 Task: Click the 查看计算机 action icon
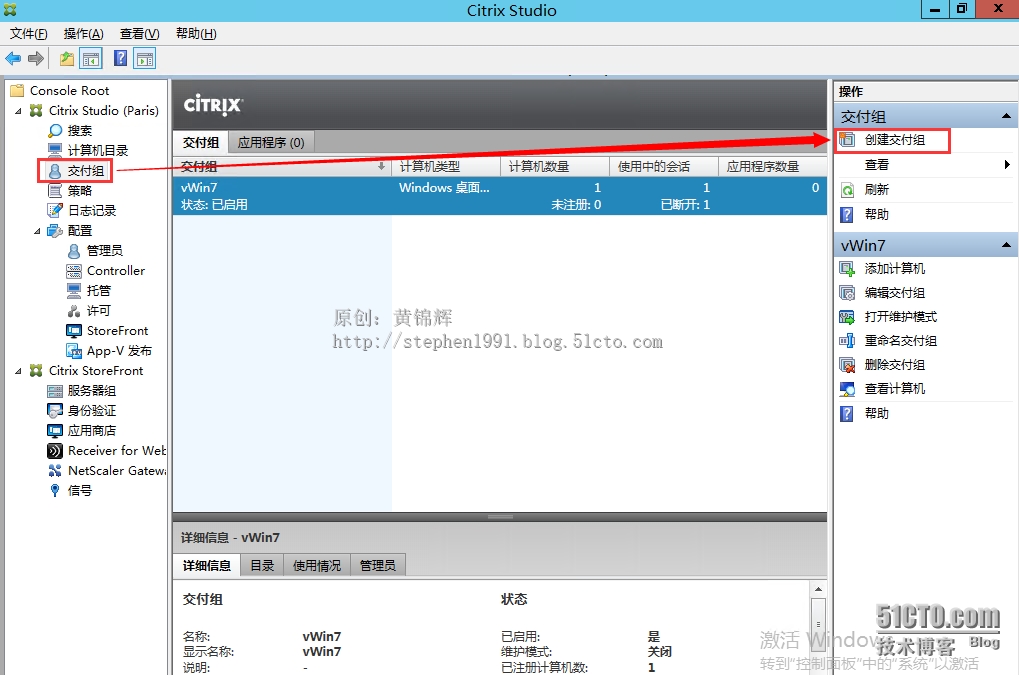pos(847,389)
